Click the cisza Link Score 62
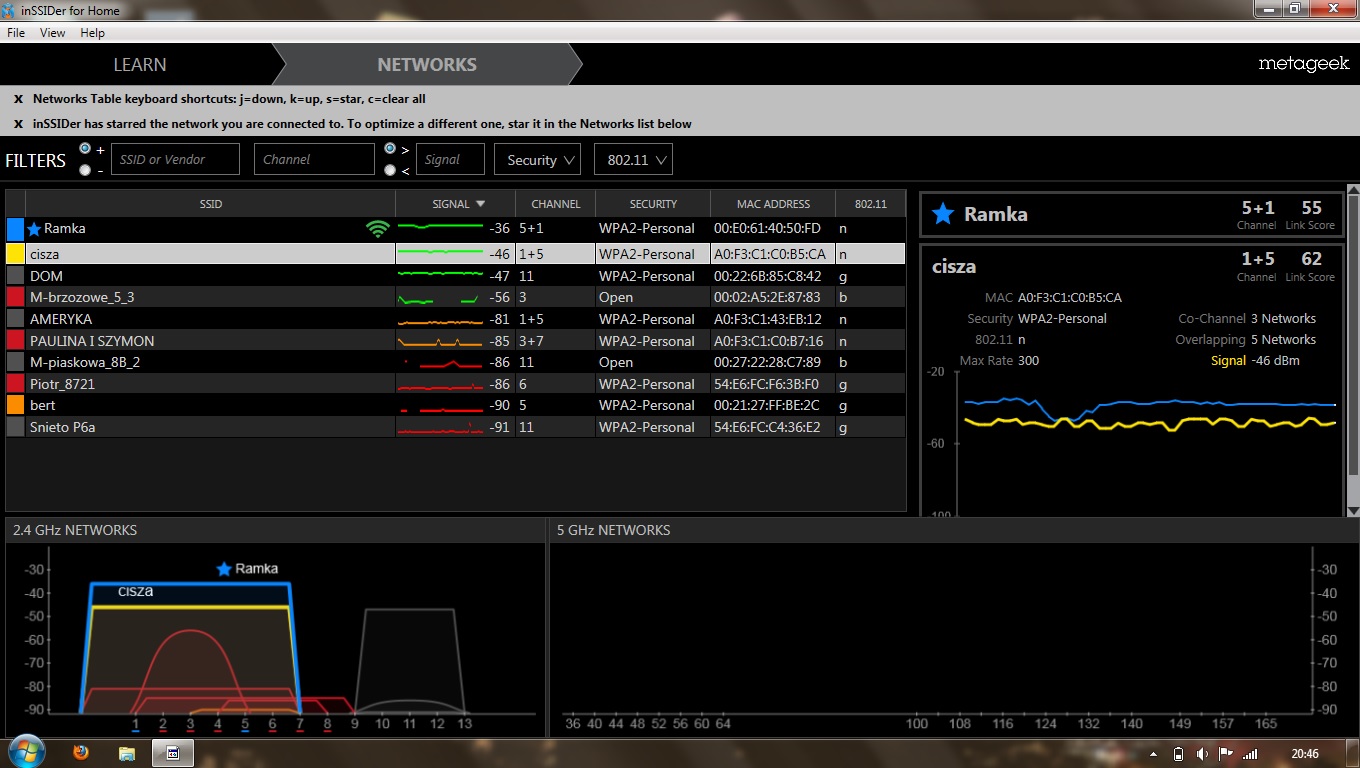The image size is (1360, 768). tap(1311, 259)
